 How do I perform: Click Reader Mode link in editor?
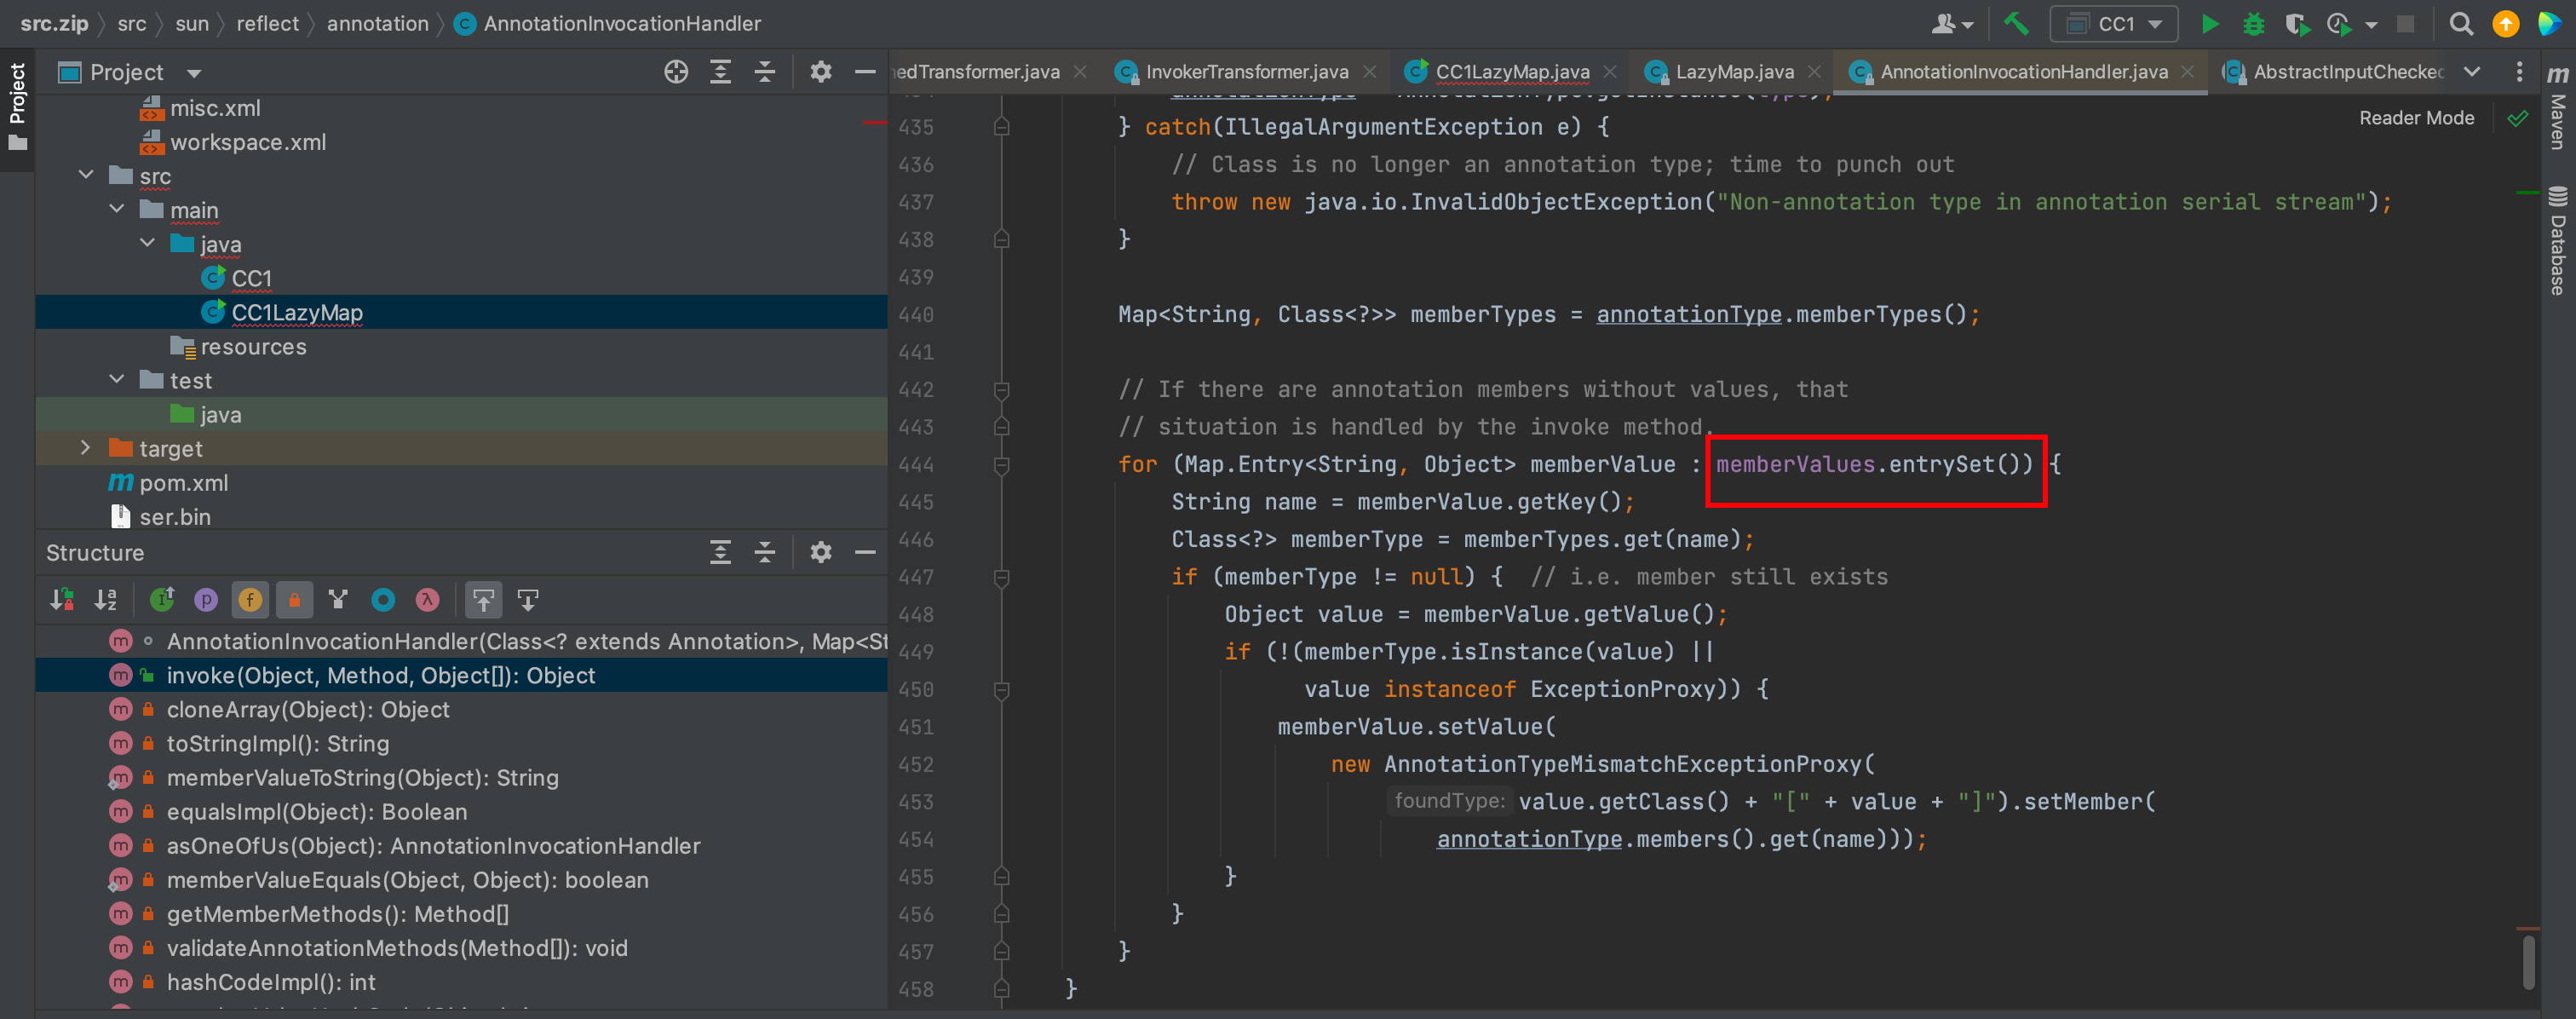point(2416,117)
